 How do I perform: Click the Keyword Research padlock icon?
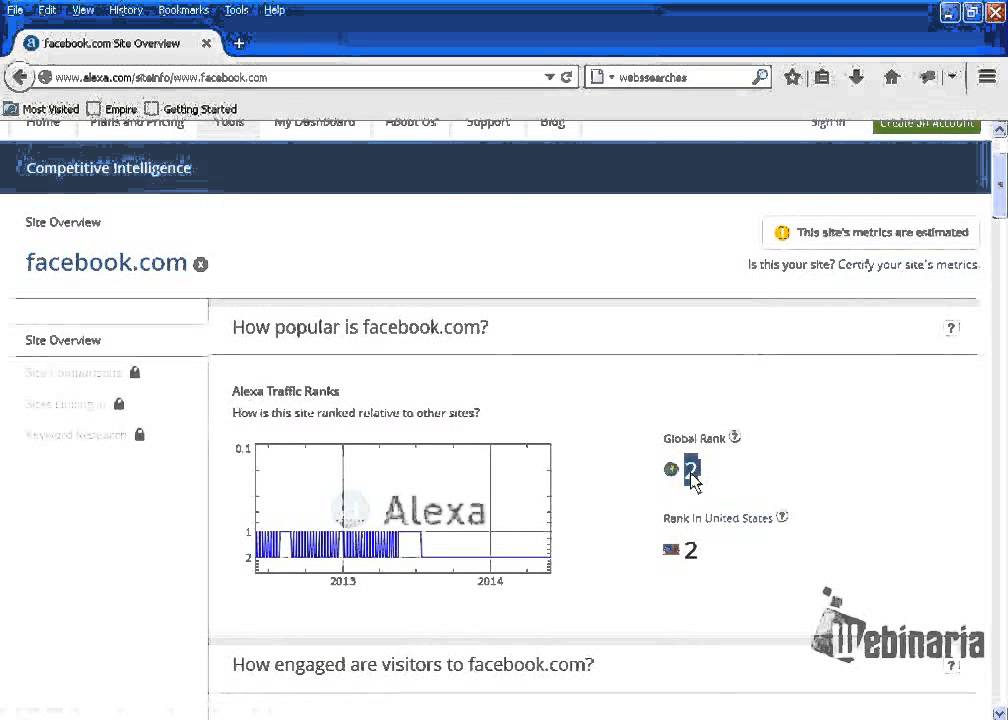point(140,435)
